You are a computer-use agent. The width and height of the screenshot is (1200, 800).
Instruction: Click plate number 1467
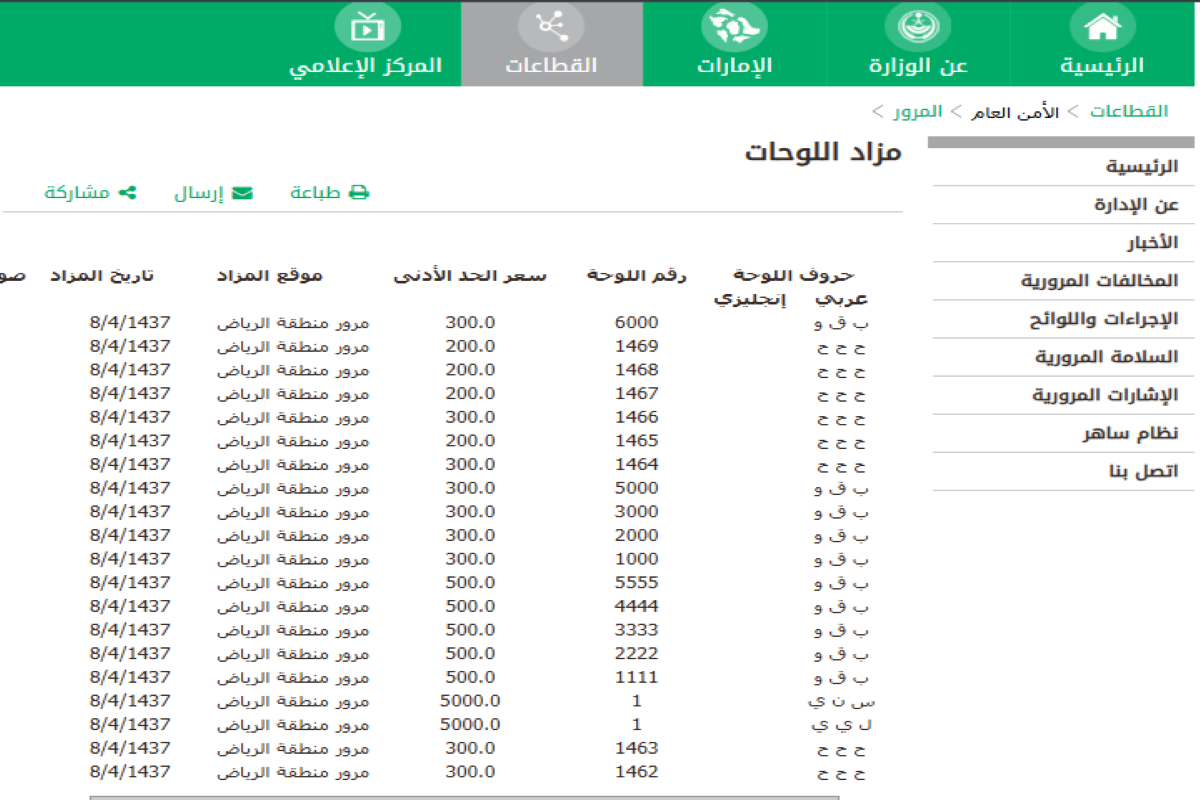click(637, 394)
